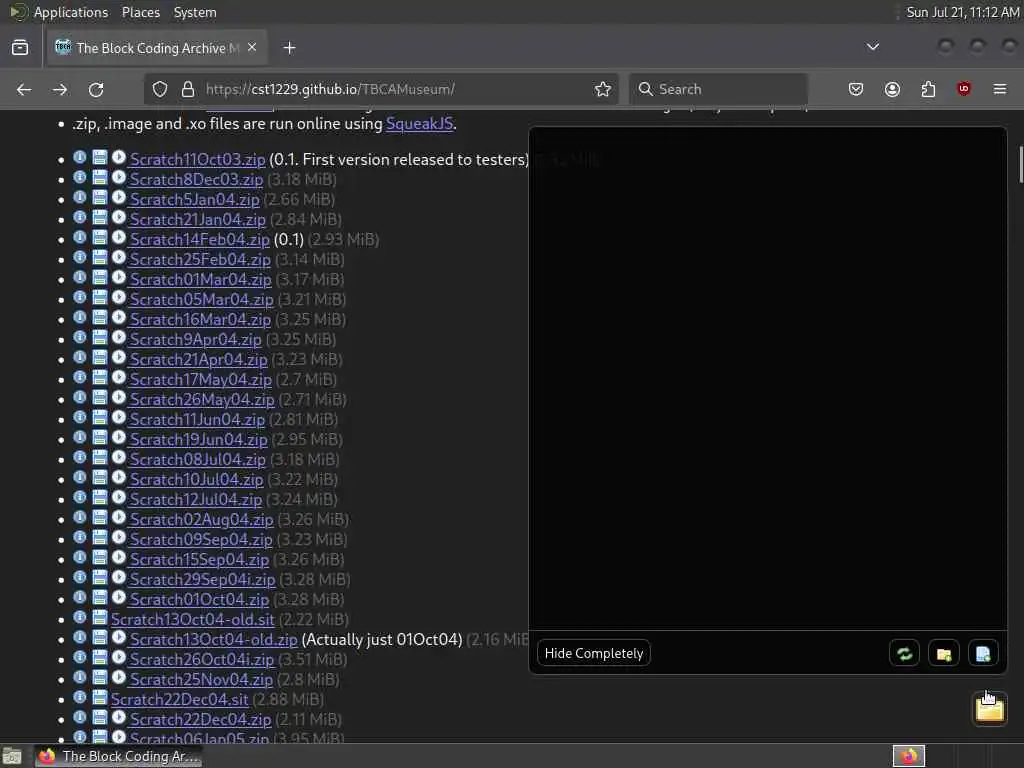The image size is (1024, 768).
Task: Click info icon beside Scratch26May04.zip
Action: click(80, 398)
